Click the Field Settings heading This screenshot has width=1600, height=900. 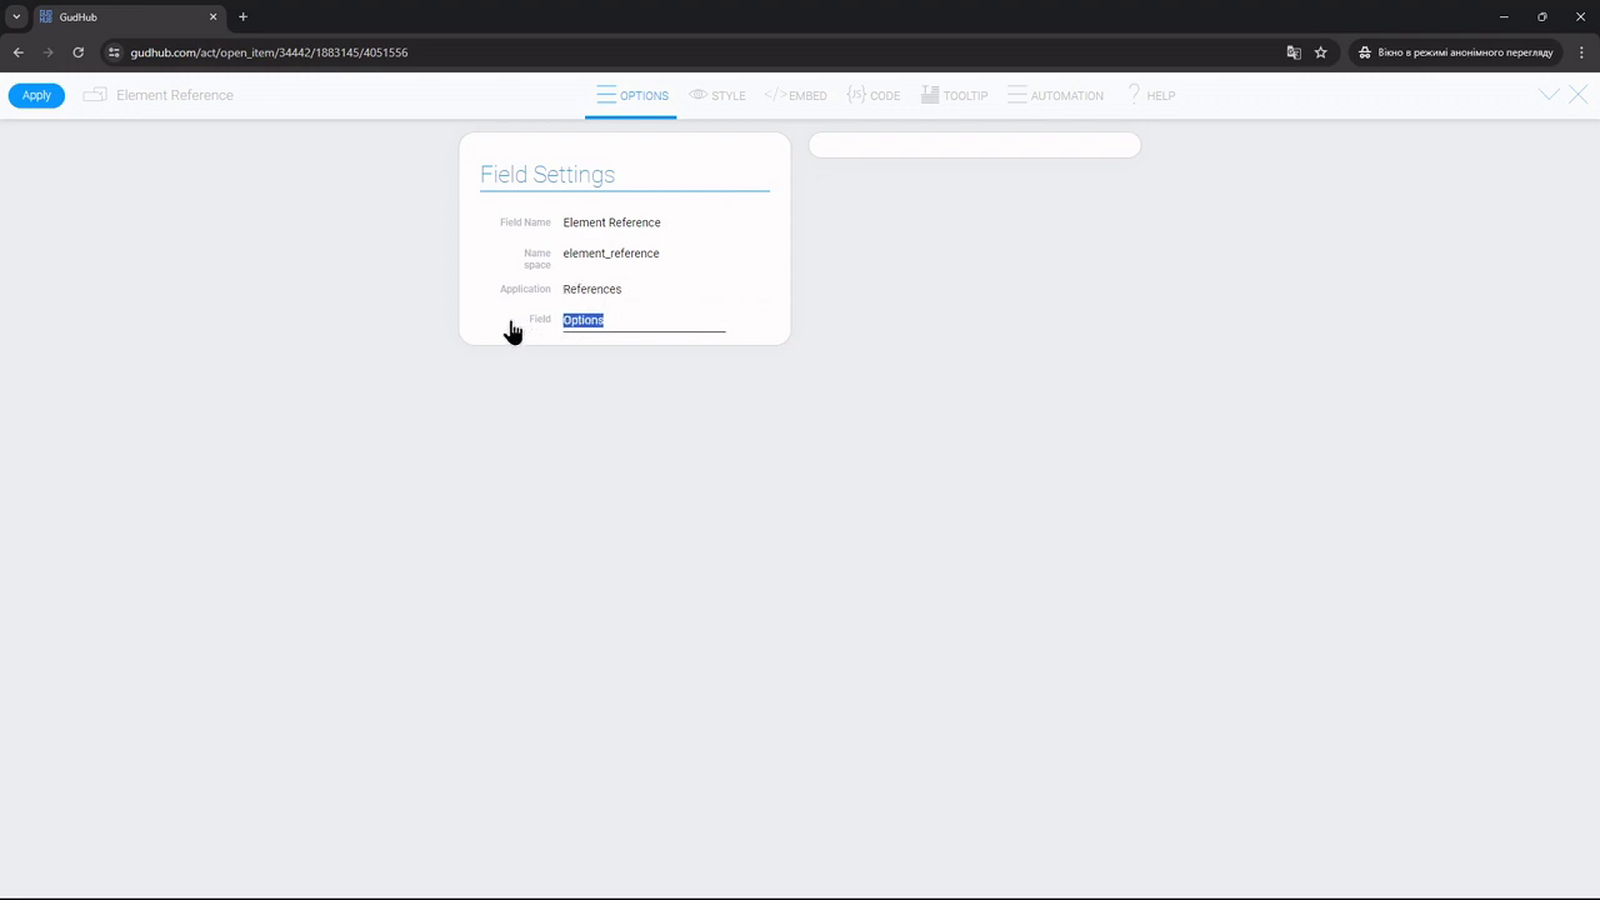[547, 174]
